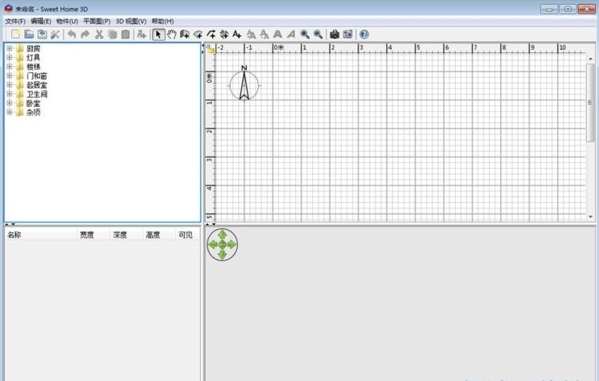This screenshot has width=599, height=381.
Task: Activate the create walls tool
Action: [185, 34]
